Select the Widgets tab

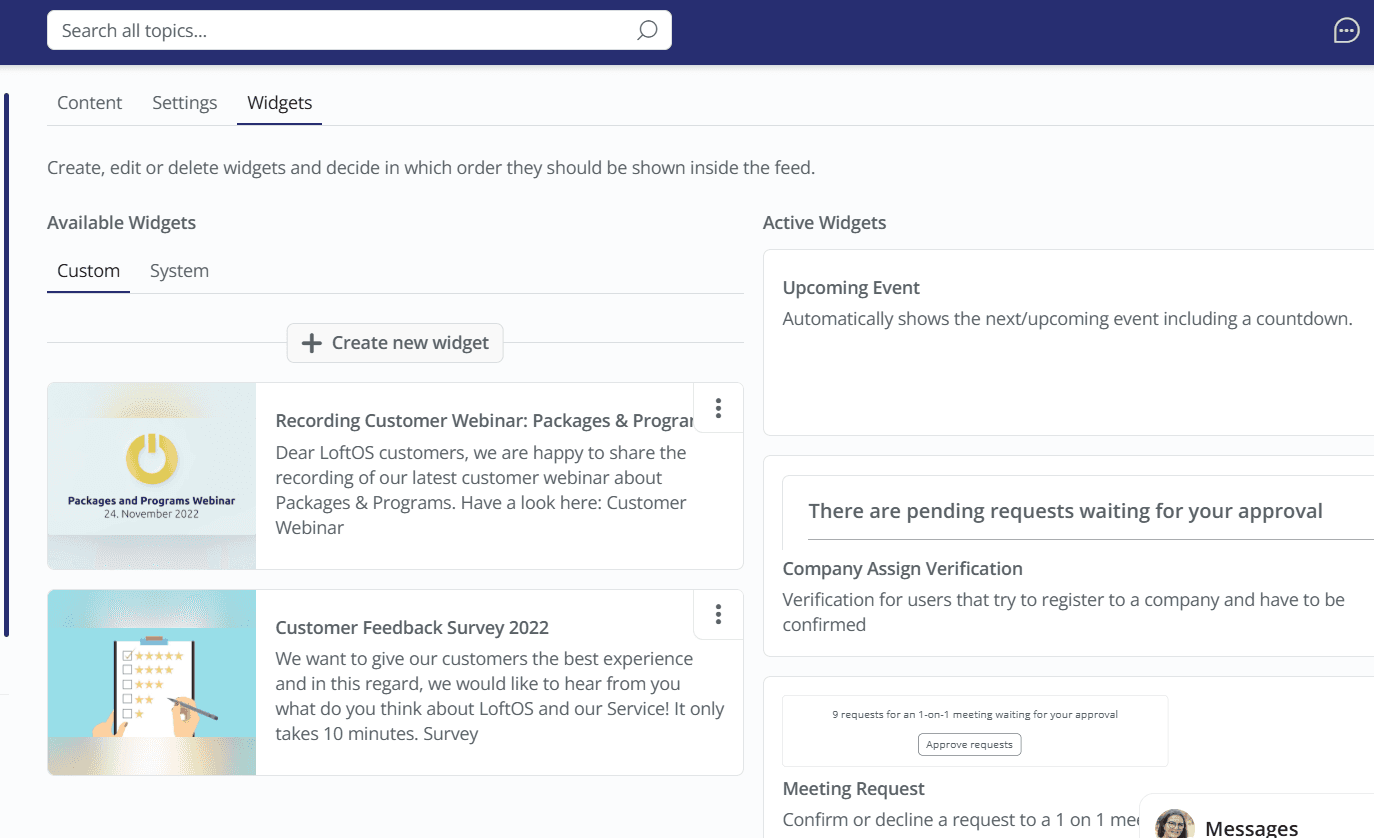pyautogui.click(x=279, y=103)
